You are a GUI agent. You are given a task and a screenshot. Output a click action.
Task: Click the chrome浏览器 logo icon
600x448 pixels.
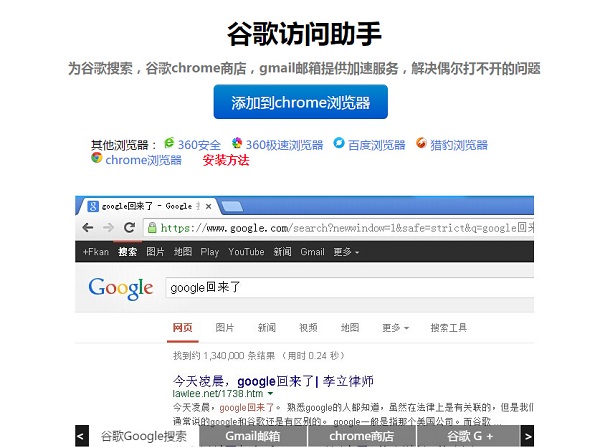point(96,158)
